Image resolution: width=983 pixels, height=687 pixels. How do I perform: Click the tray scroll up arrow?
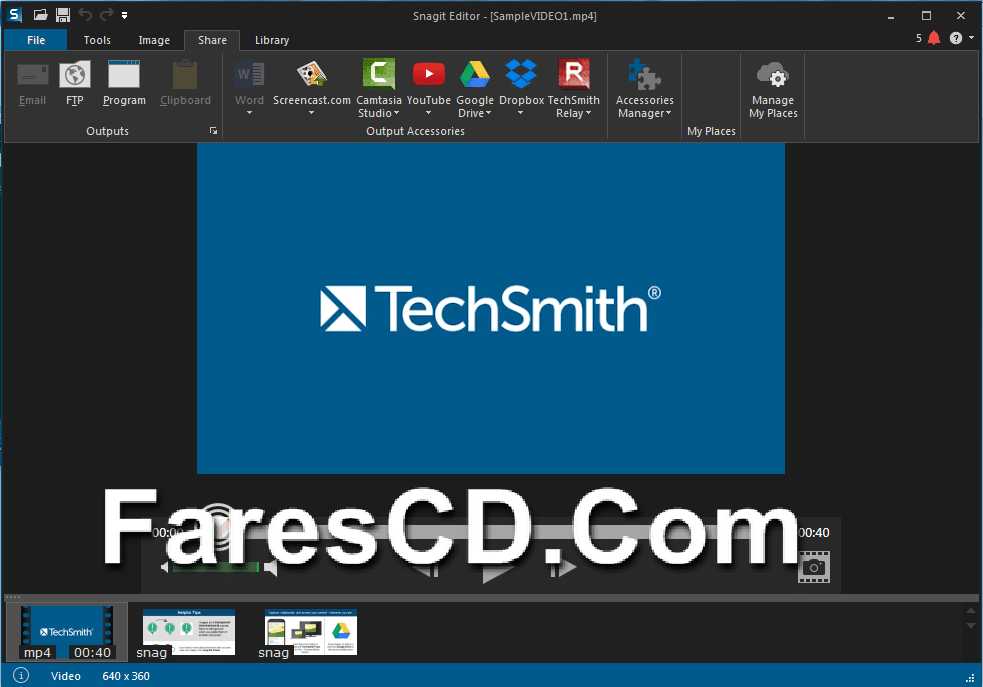click(970, 611)
